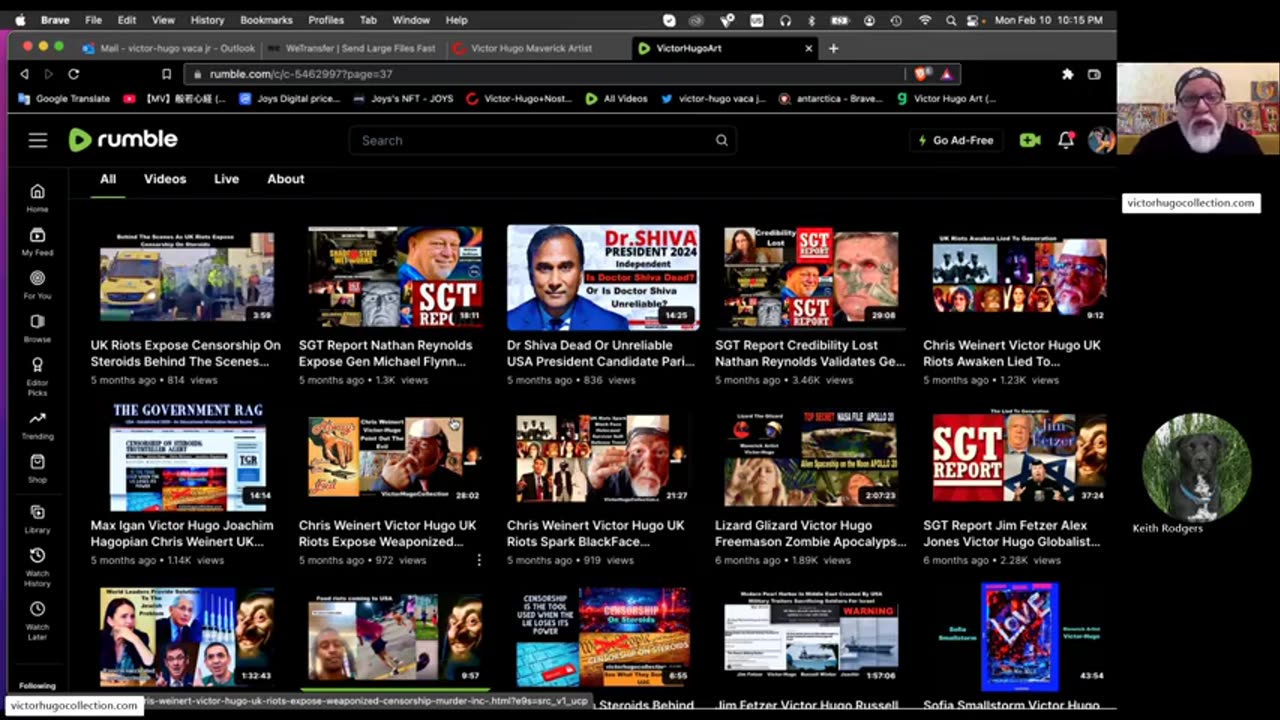Open Dr.SHIVA President 2024 thumbnail
The width and height of the screenshot is (1280, 720).
click(x=603, y=277)
